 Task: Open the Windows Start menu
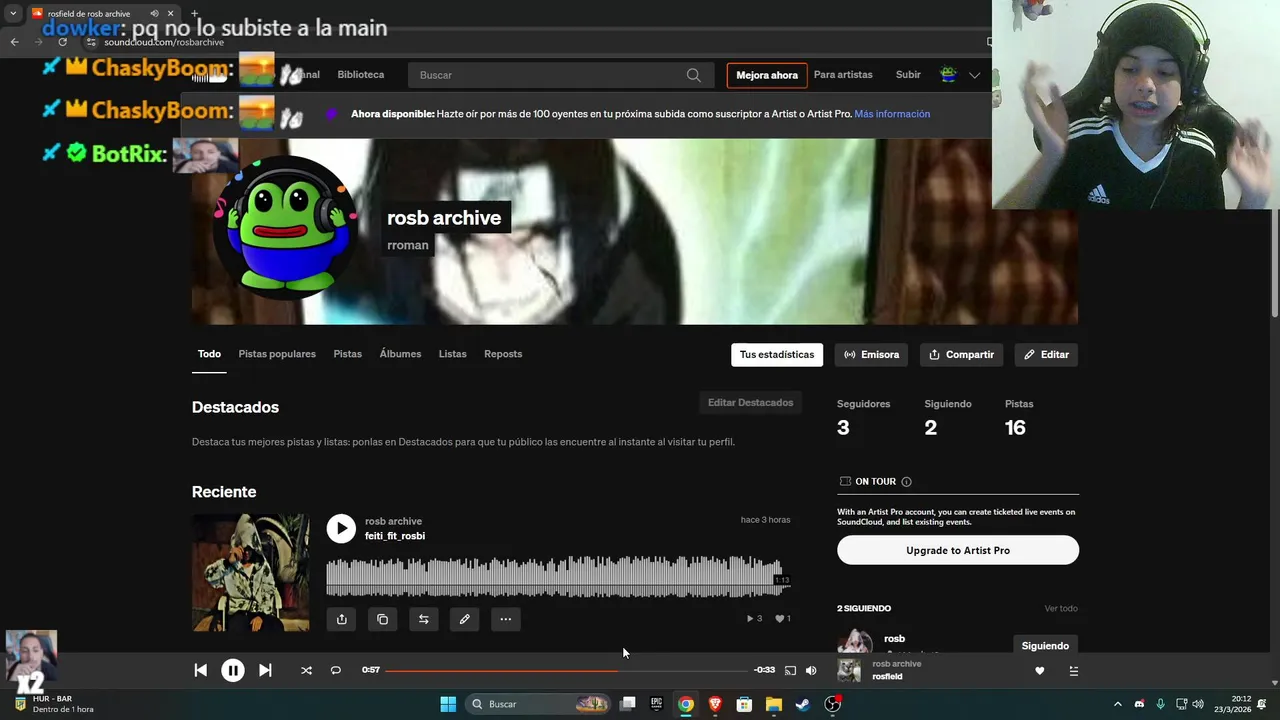point(448,704)
